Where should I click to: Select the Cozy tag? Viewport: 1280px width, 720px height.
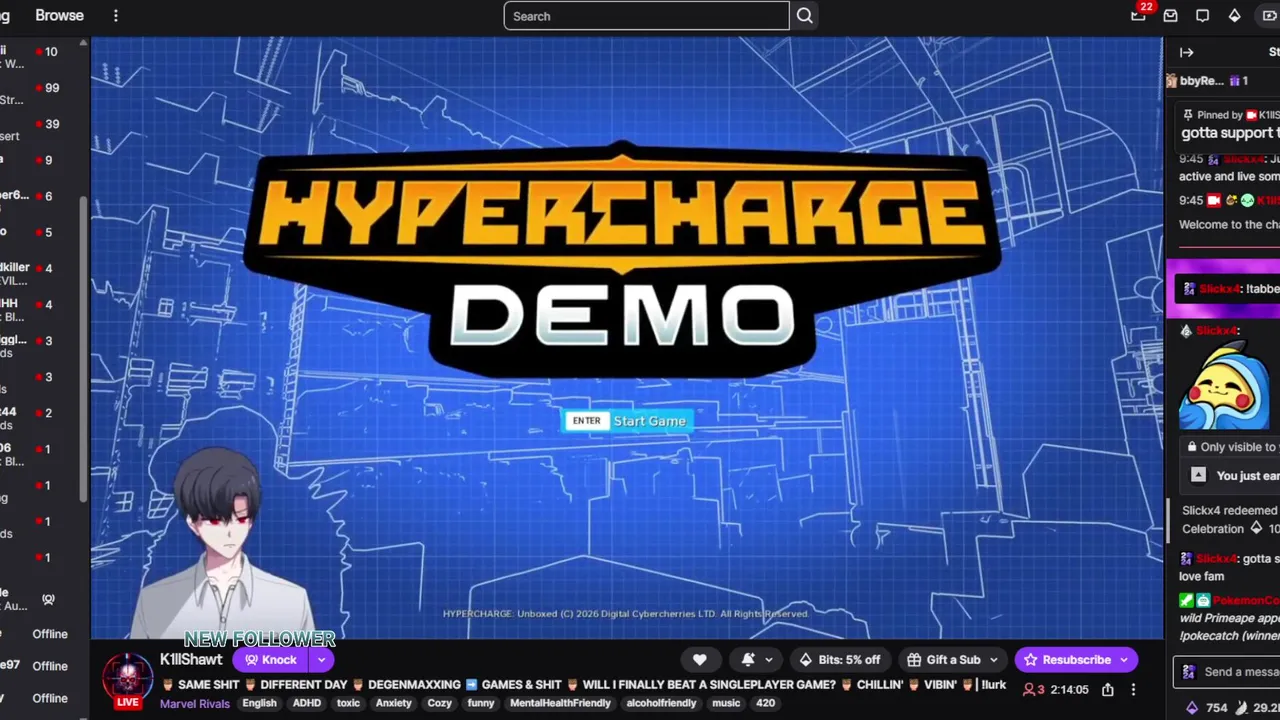[x=440, y=703]
